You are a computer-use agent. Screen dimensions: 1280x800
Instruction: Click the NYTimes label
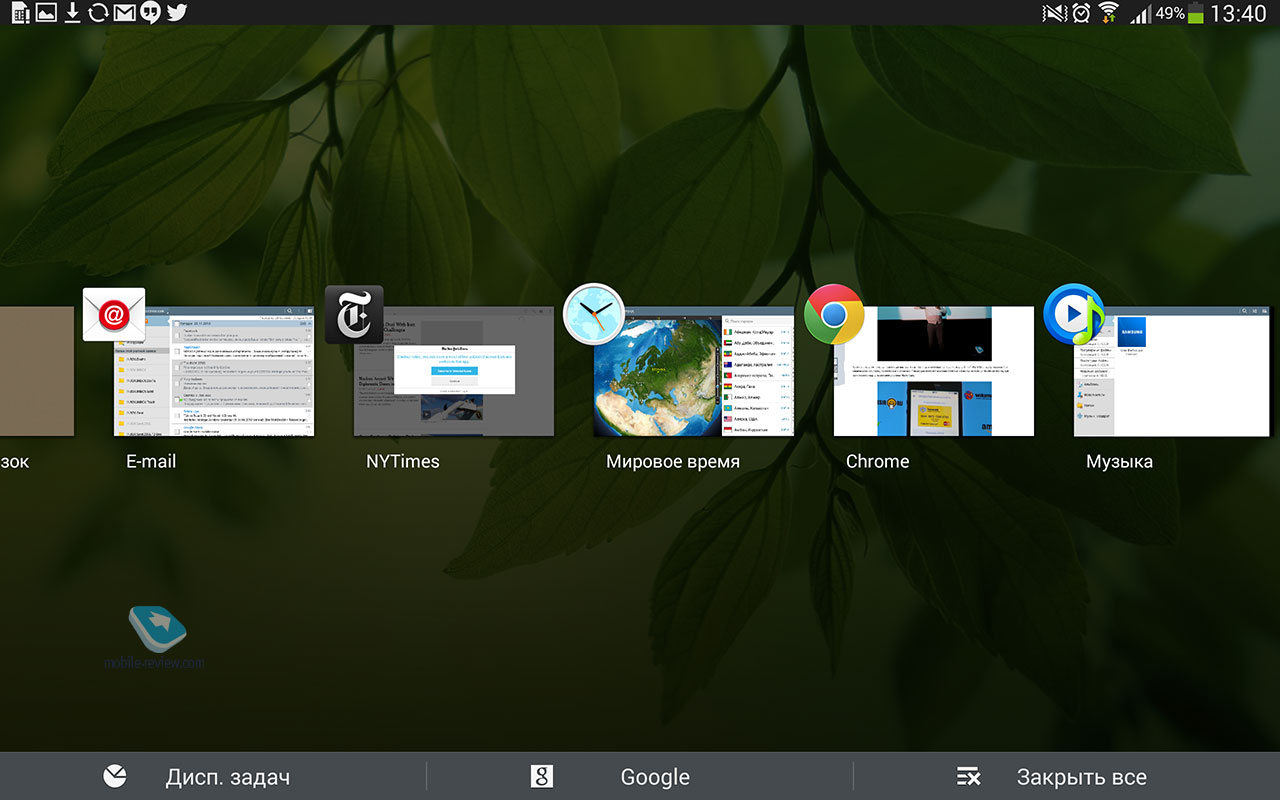(402, 461)
